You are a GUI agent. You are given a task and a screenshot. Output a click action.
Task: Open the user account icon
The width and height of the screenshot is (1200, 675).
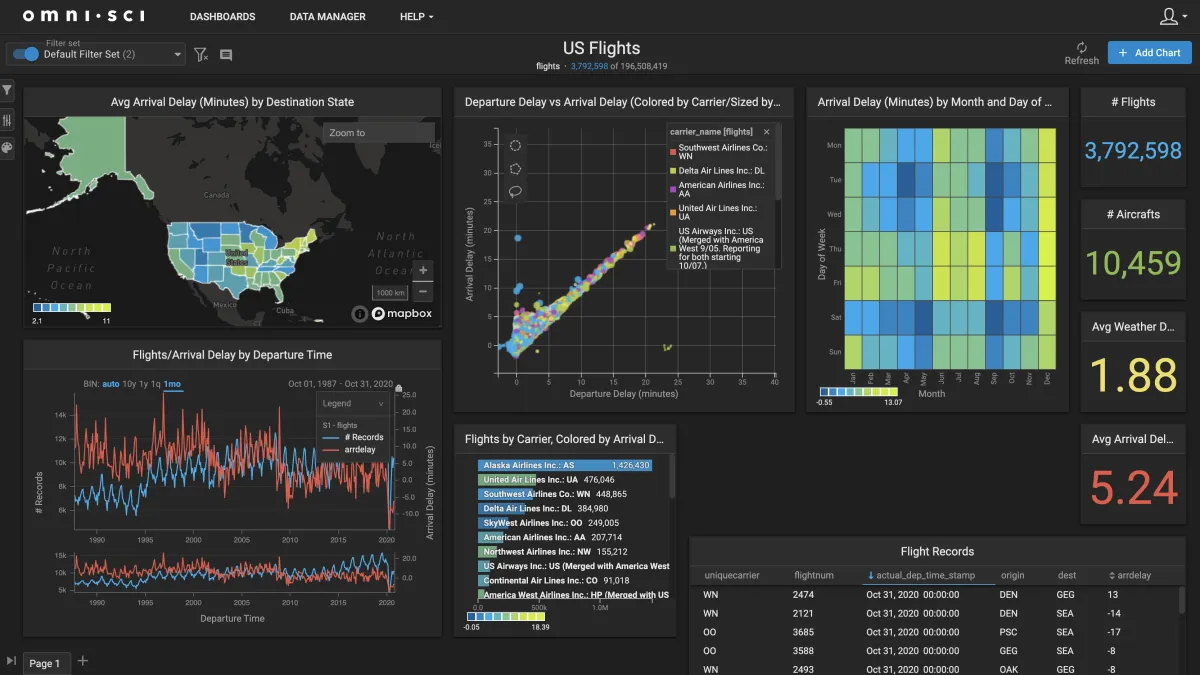click(1170, 16)
